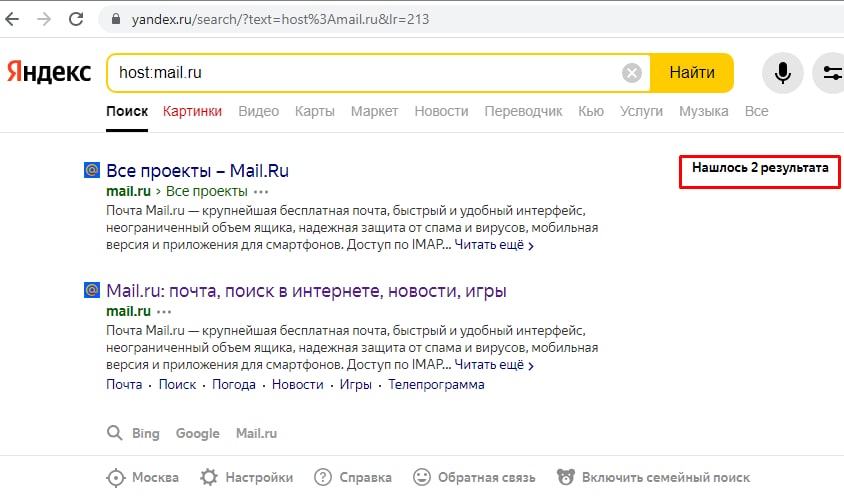844x504 pixels.
Task: Open three-dots menu after 'Все проекты' breadcrumb
Action: tap(261, 192)
